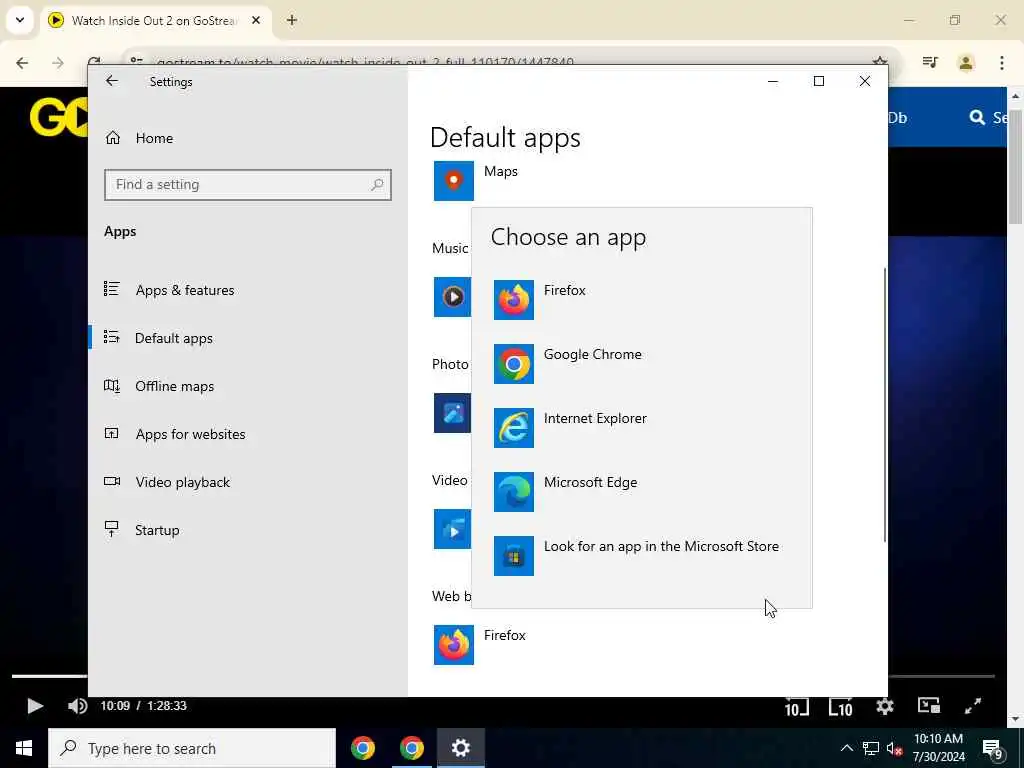
Task: Click the taskbar search box
Action: [x=192, y=748]
